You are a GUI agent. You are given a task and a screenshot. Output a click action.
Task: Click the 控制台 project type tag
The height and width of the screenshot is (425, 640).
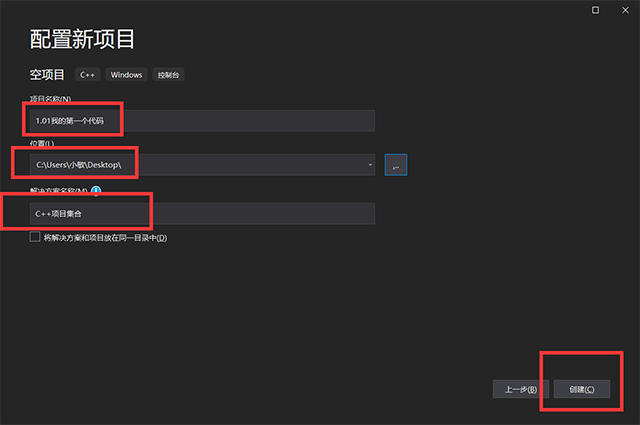coord(169,75)
